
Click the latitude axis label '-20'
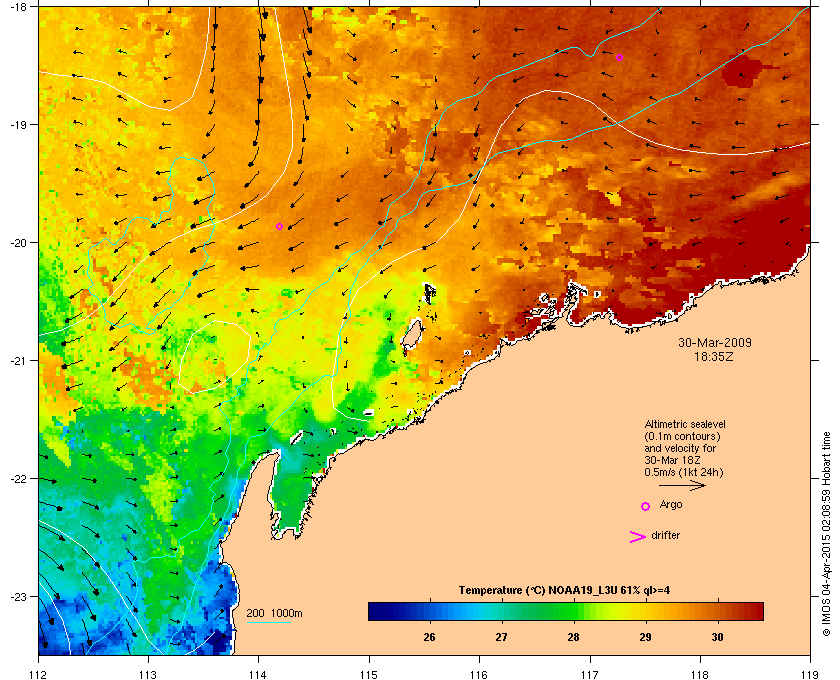[17, 242]
